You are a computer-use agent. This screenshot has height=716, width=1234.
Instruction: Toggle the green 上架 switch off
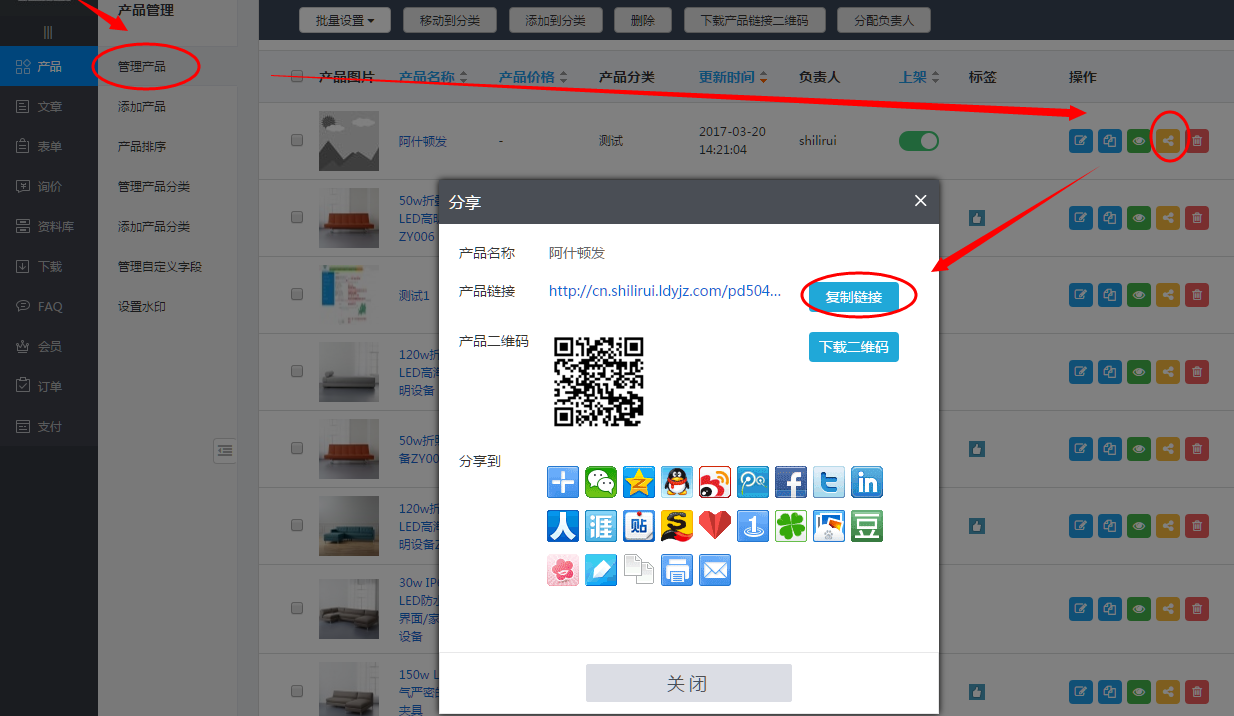tap(919, 141)
